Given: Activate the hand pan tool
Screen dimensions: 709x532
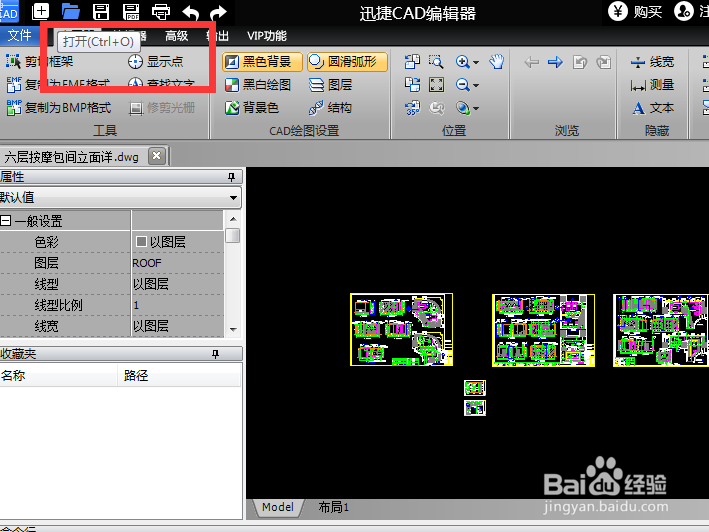Looking at the screenshot, I should (x=496, y=61).
